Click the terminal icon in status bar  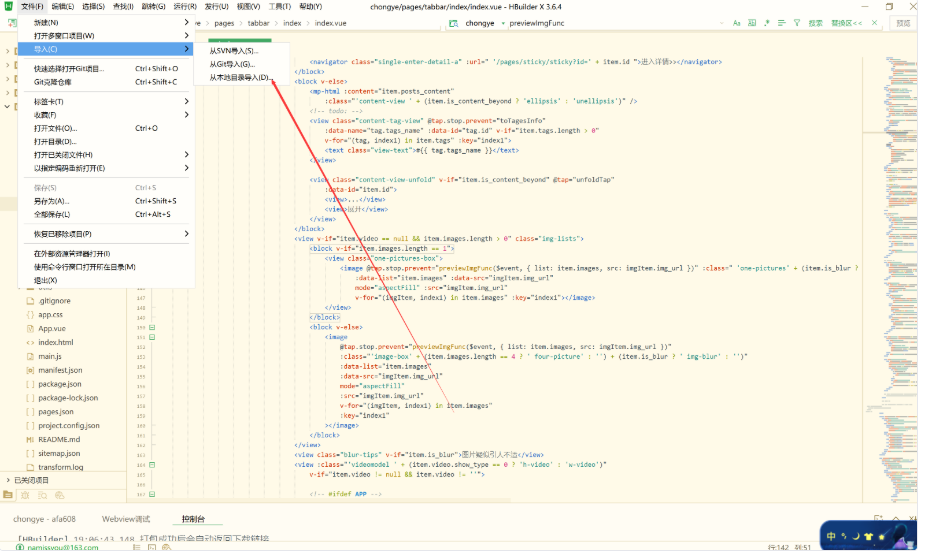(152, 547)
